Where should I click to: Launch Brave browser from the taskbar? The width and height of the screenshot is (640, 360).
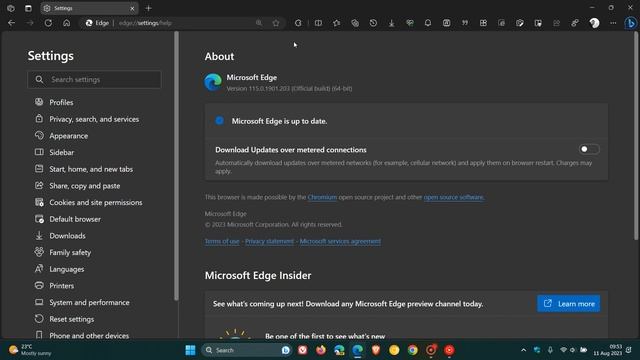click(x=376, y=350)
